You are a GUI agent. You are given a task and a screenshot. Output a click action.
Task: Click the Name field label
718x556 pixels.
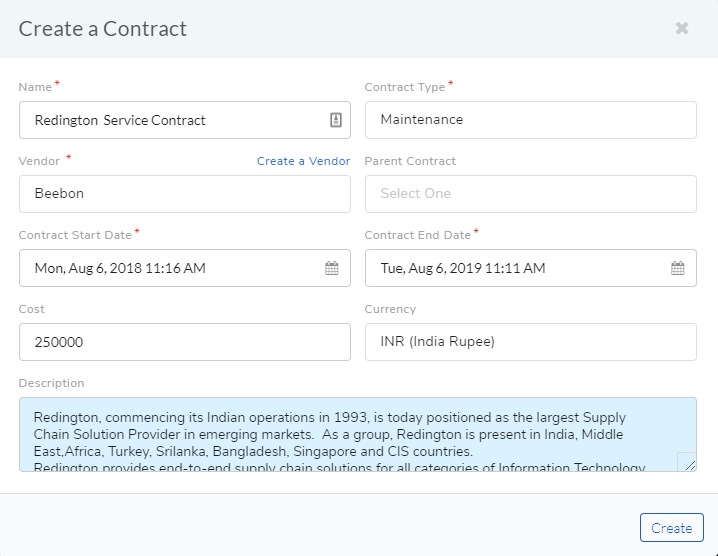[x=35, y=87]
